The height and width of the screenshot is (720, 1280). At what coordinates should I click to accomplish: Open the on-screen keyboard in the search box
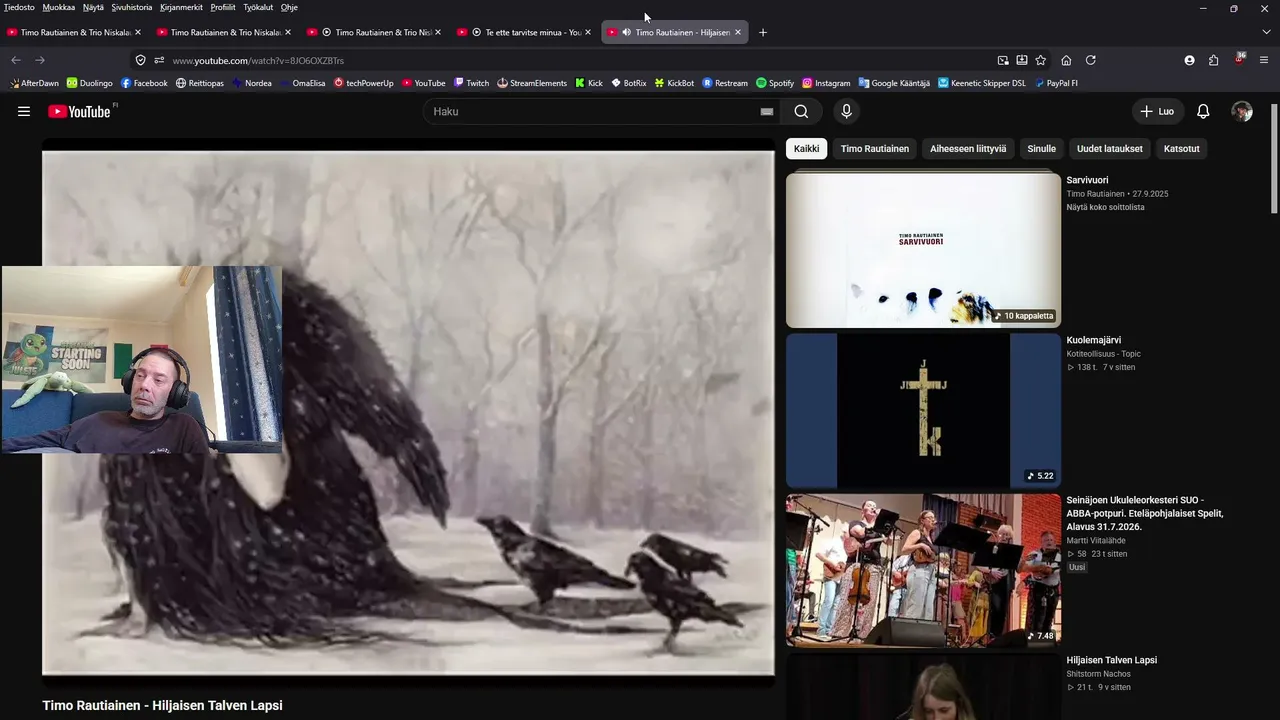(x=767, y=112)
